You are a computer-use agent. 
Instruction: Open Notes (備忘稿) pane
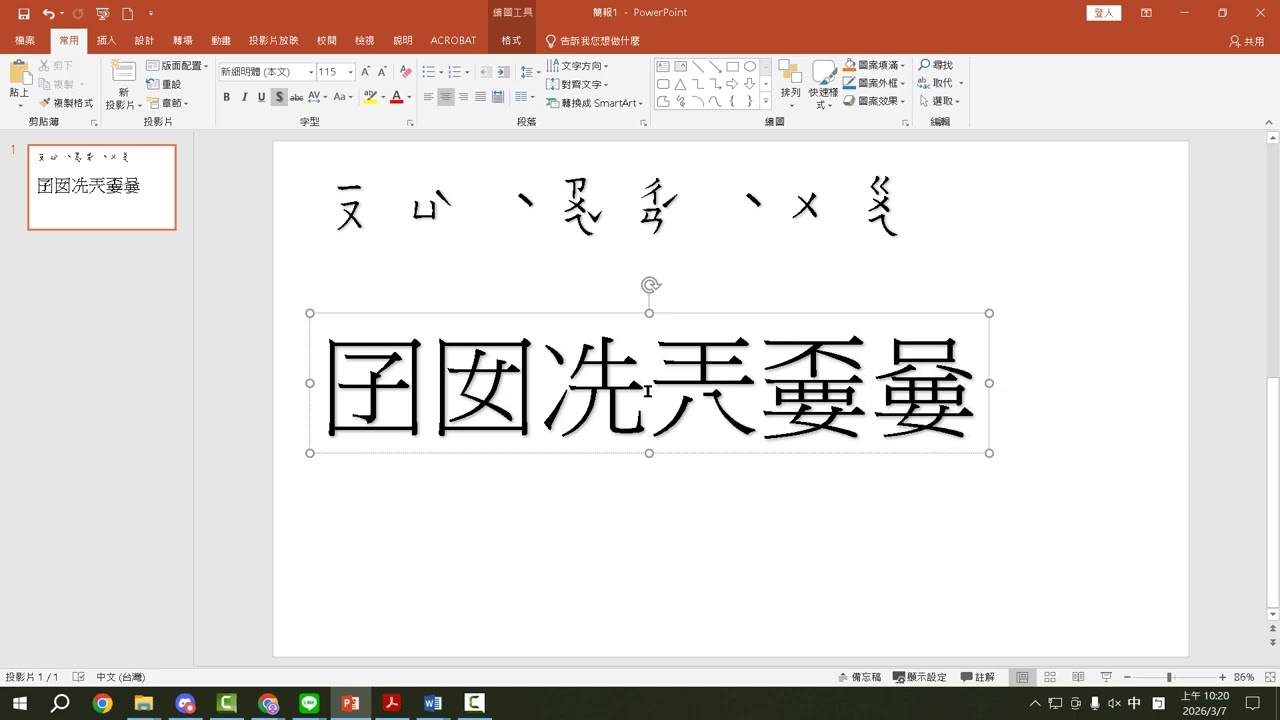860,677
